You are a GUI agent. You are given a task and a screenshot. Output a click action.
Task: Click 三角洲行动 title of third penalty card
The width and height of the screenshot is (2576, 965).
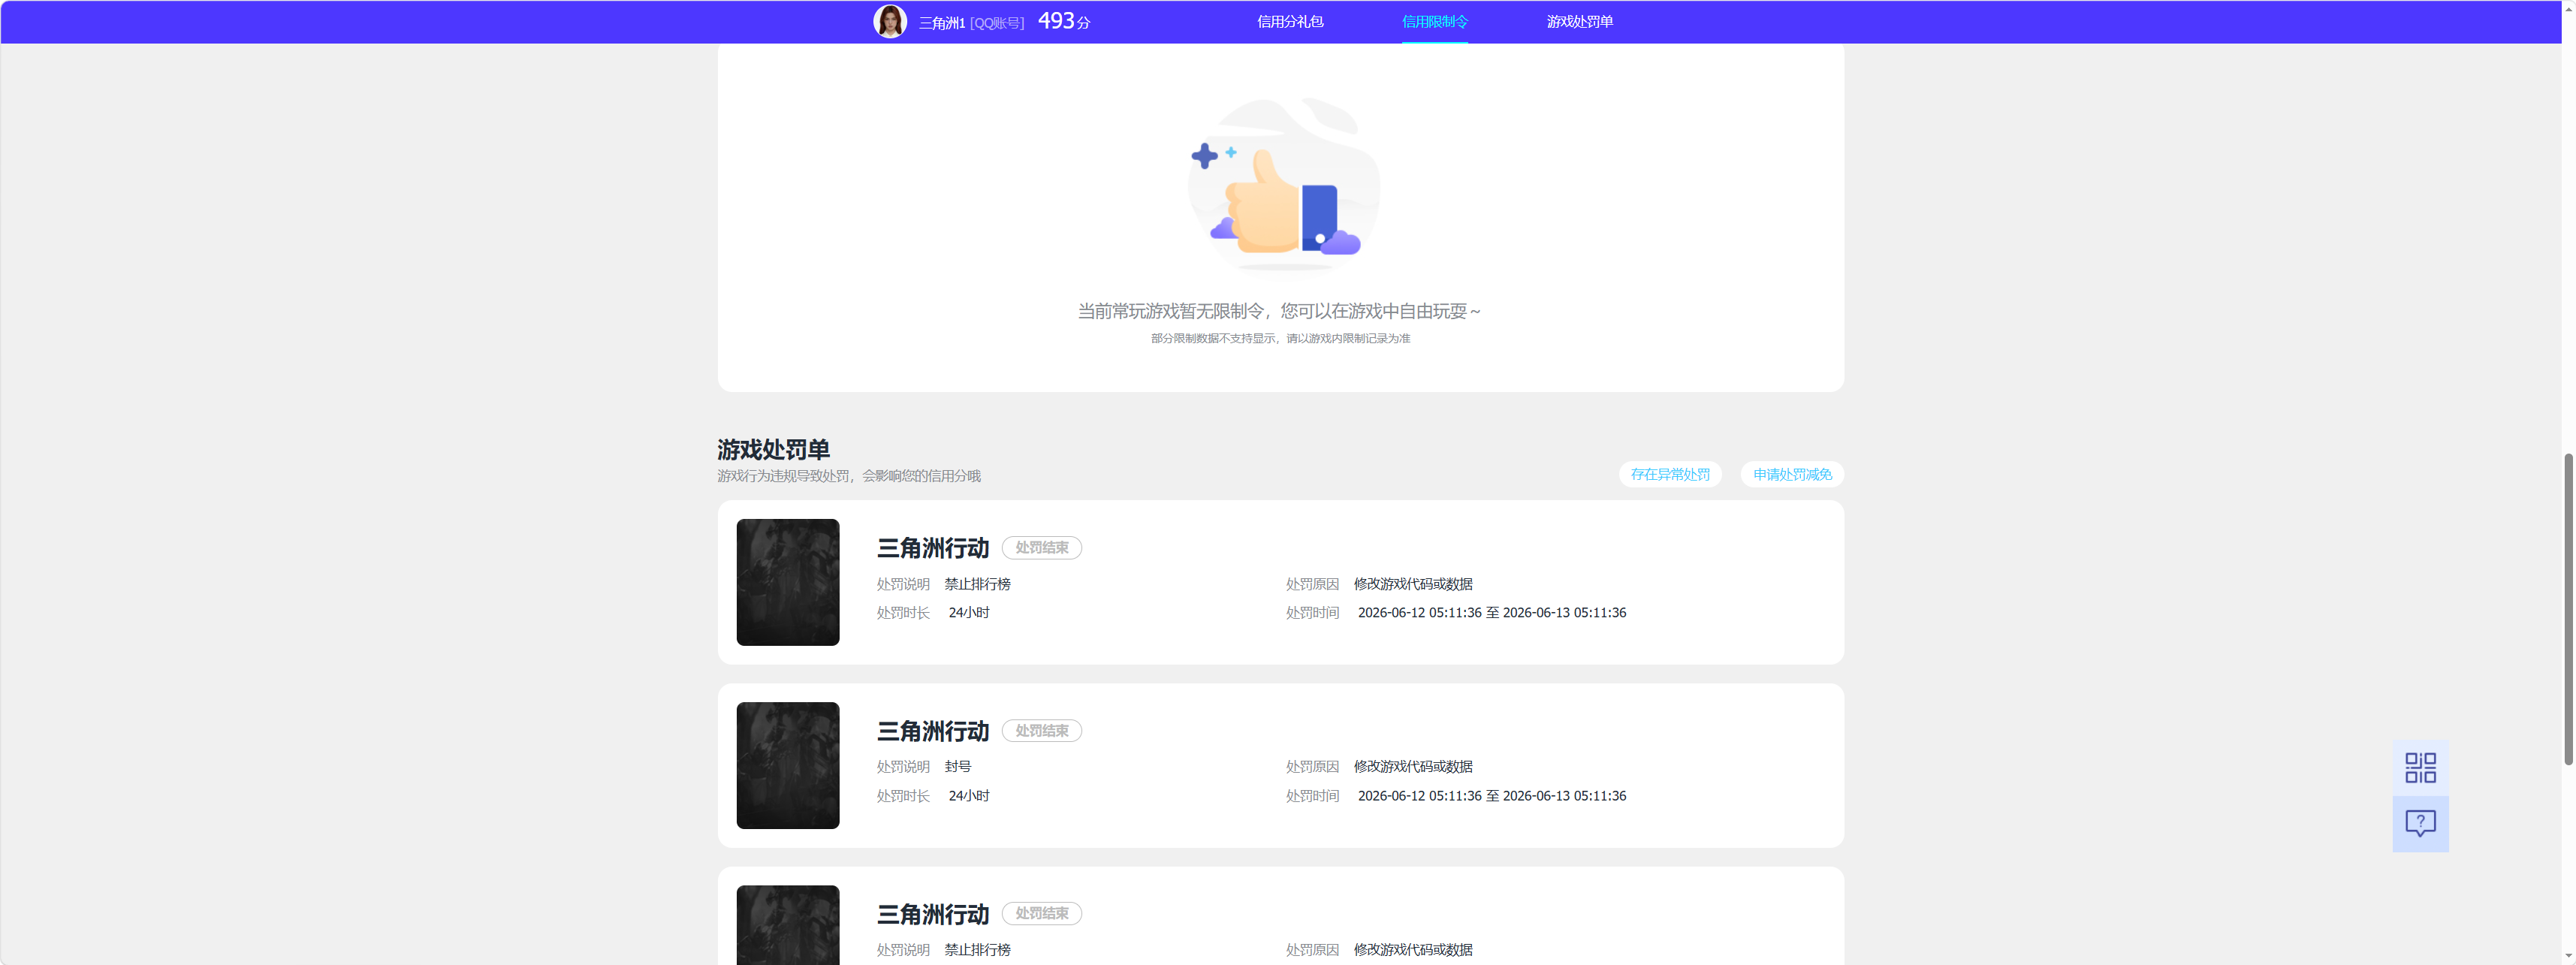click(x=933, y=914)
